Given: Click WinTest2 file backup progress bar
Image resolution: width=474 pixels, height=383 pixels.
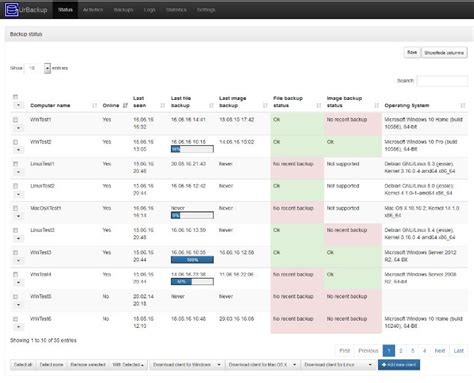Looking at the screenshot, I should [192, 149].
